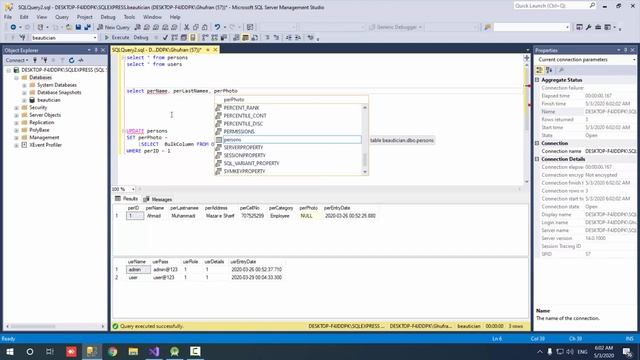Click the Uncomment selected lines icon
This screenshot has width=640, height=360.
276,38
